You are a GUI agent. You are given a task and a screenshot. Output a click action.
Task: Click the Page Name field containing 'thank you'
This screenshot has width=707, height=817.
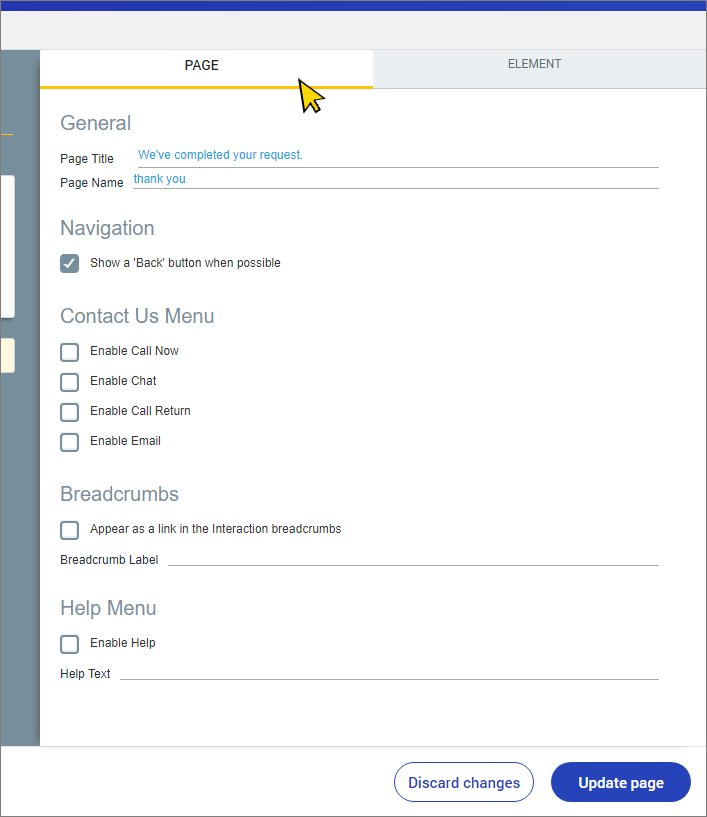pyautogui.click(x=396, y=179)
